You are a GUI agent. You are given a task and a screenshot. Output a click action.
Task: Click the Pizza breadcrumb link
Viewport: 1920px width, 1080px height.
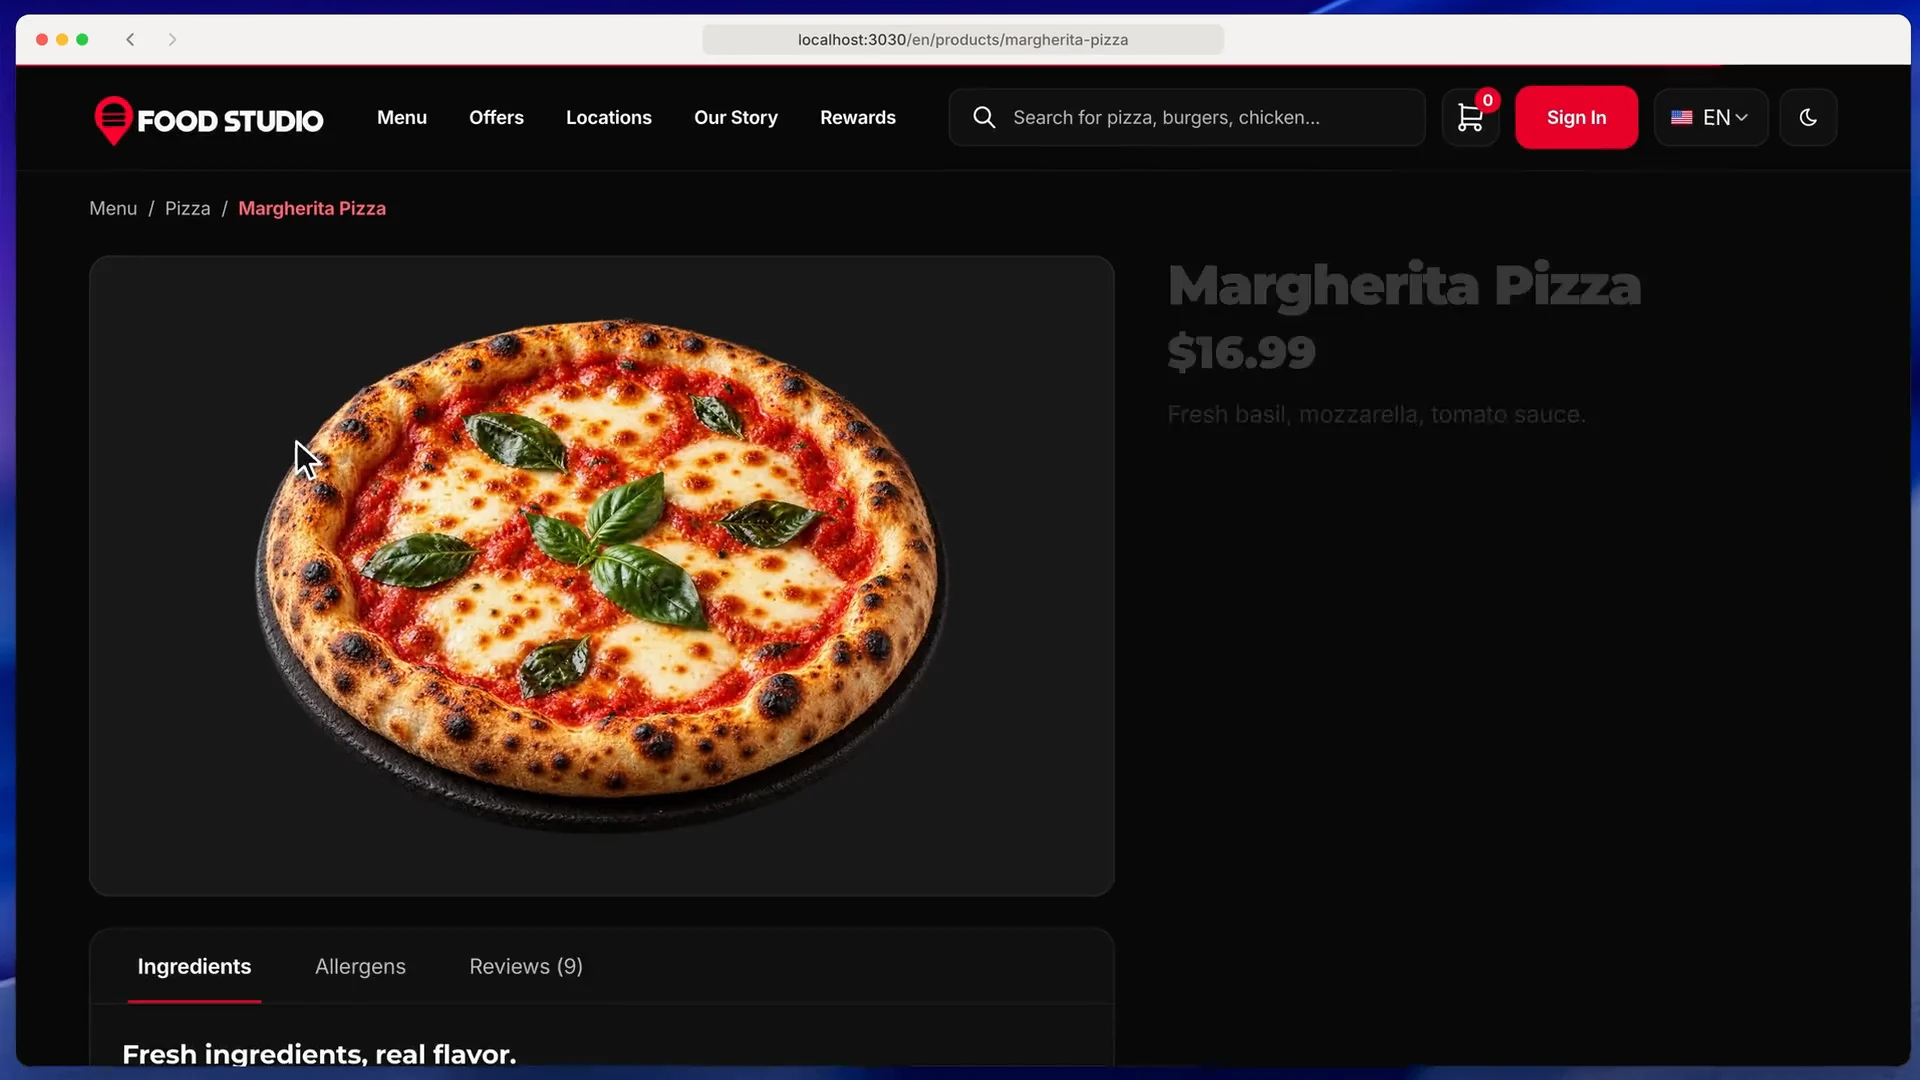(187, 208)
